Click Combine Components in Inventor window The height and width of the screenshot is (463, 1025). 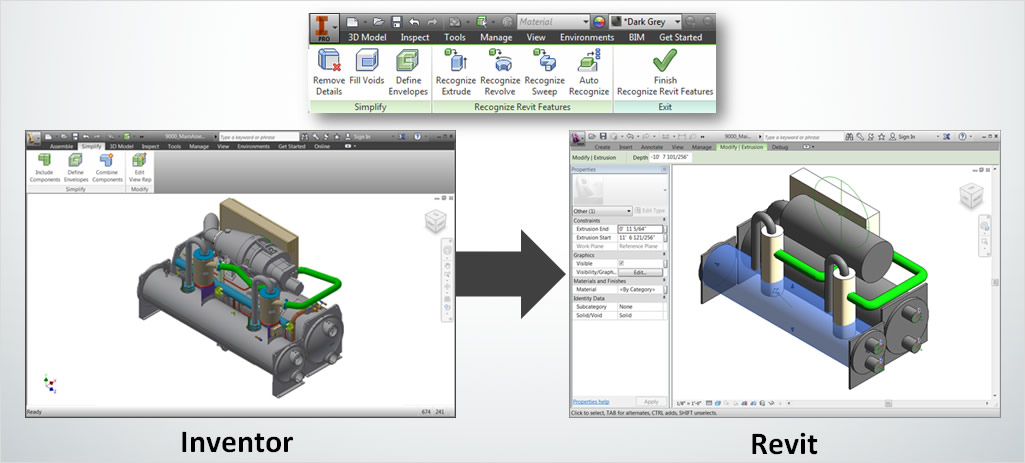click(107, 167)
